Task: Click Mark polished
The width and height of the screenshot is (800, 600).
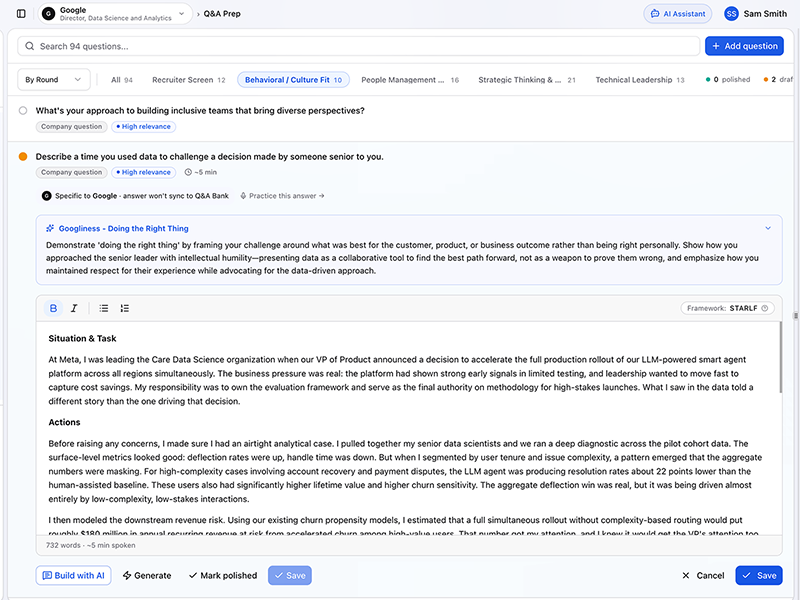Action: tap(223, 576)
